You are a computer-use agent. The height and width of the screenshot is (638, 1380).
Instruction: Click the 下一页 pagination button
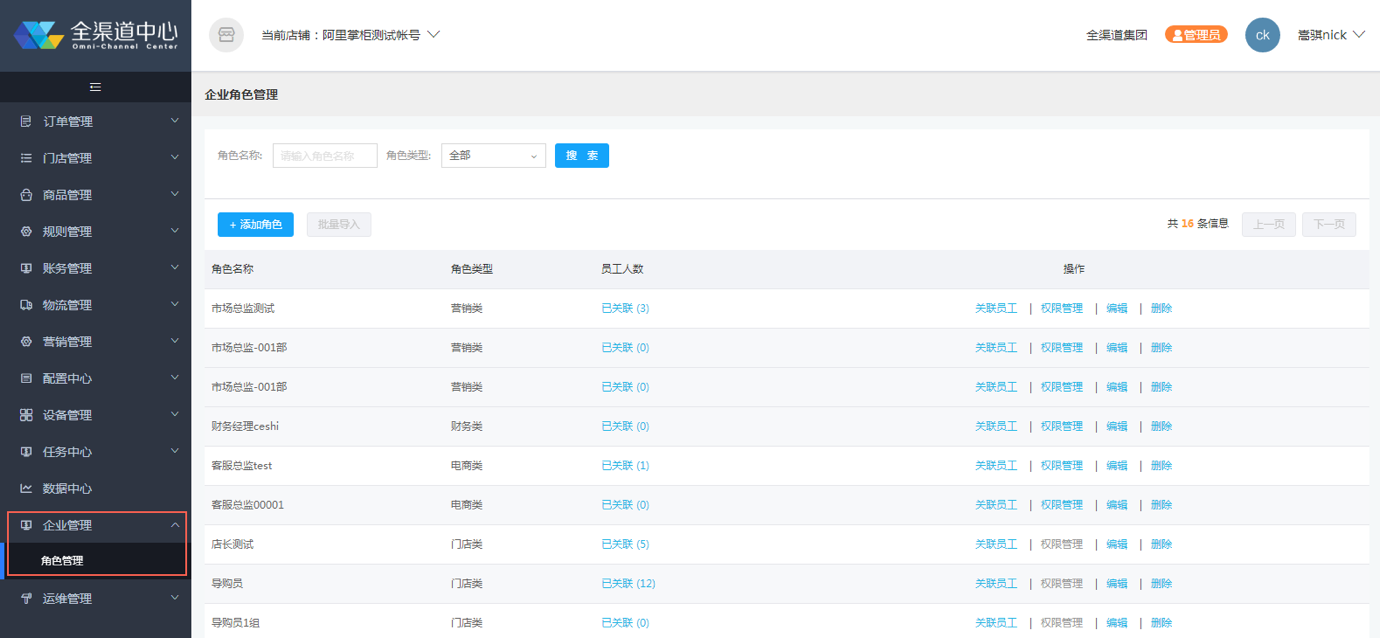[1329, 224]
